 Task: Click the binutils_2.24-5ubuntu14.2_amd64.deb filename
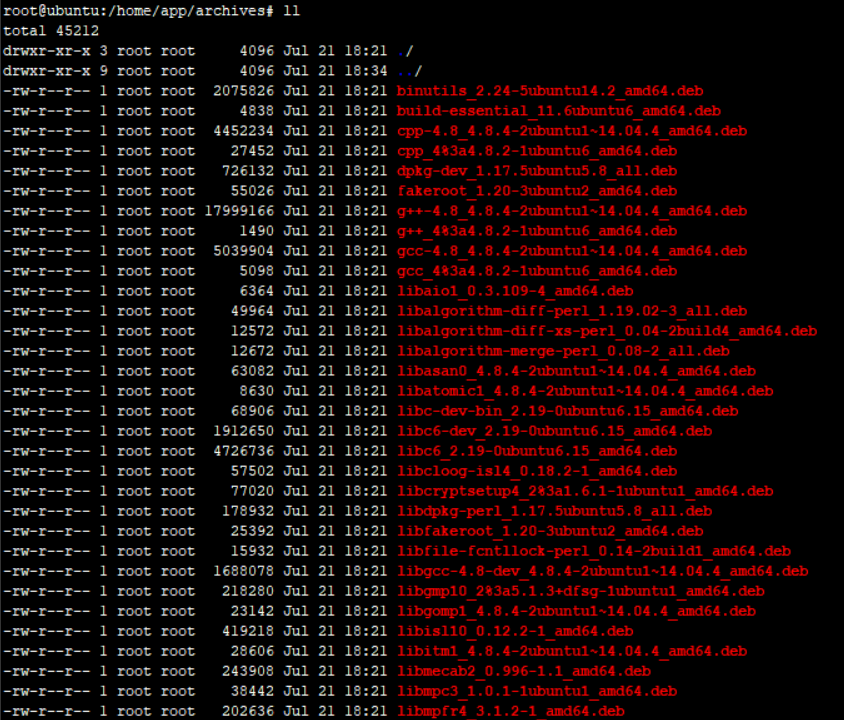550,91
